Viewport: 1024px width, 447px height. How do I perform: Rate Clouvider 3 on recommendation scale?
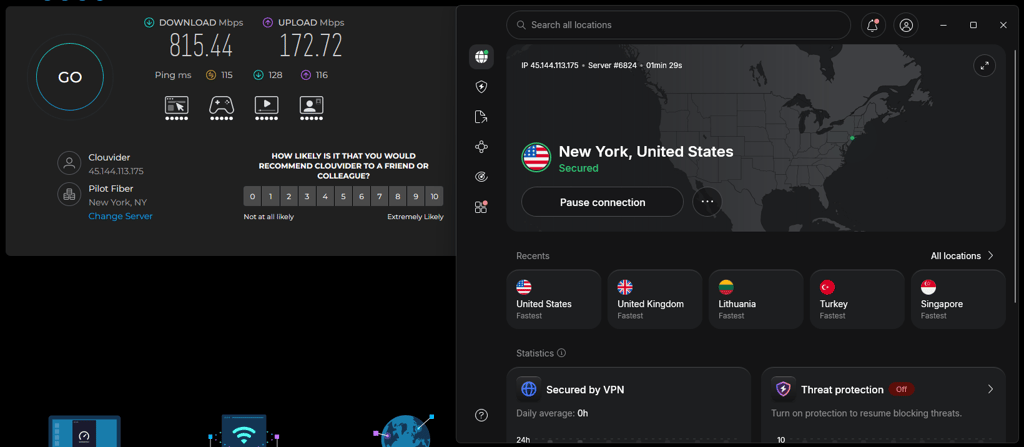point(307,196)
